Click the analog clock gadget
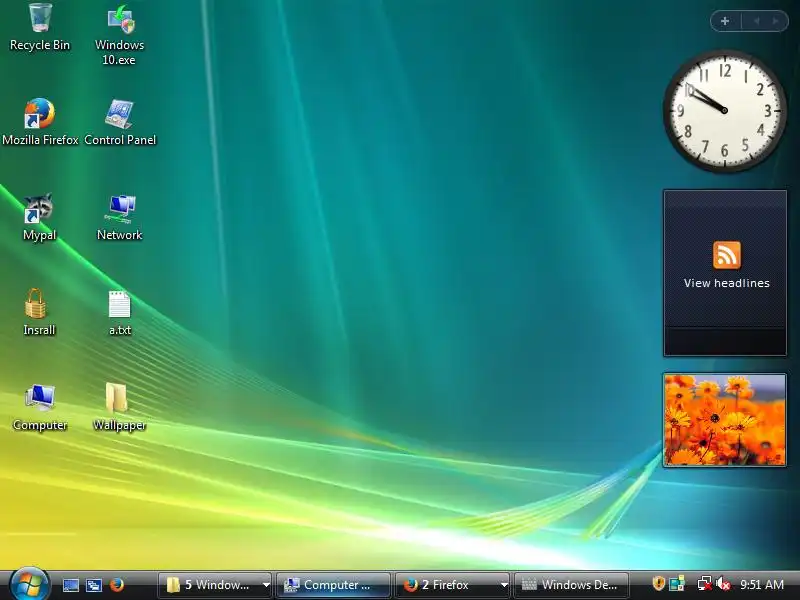The width and height of the screenshot is (800, 600). click(724, 110)
